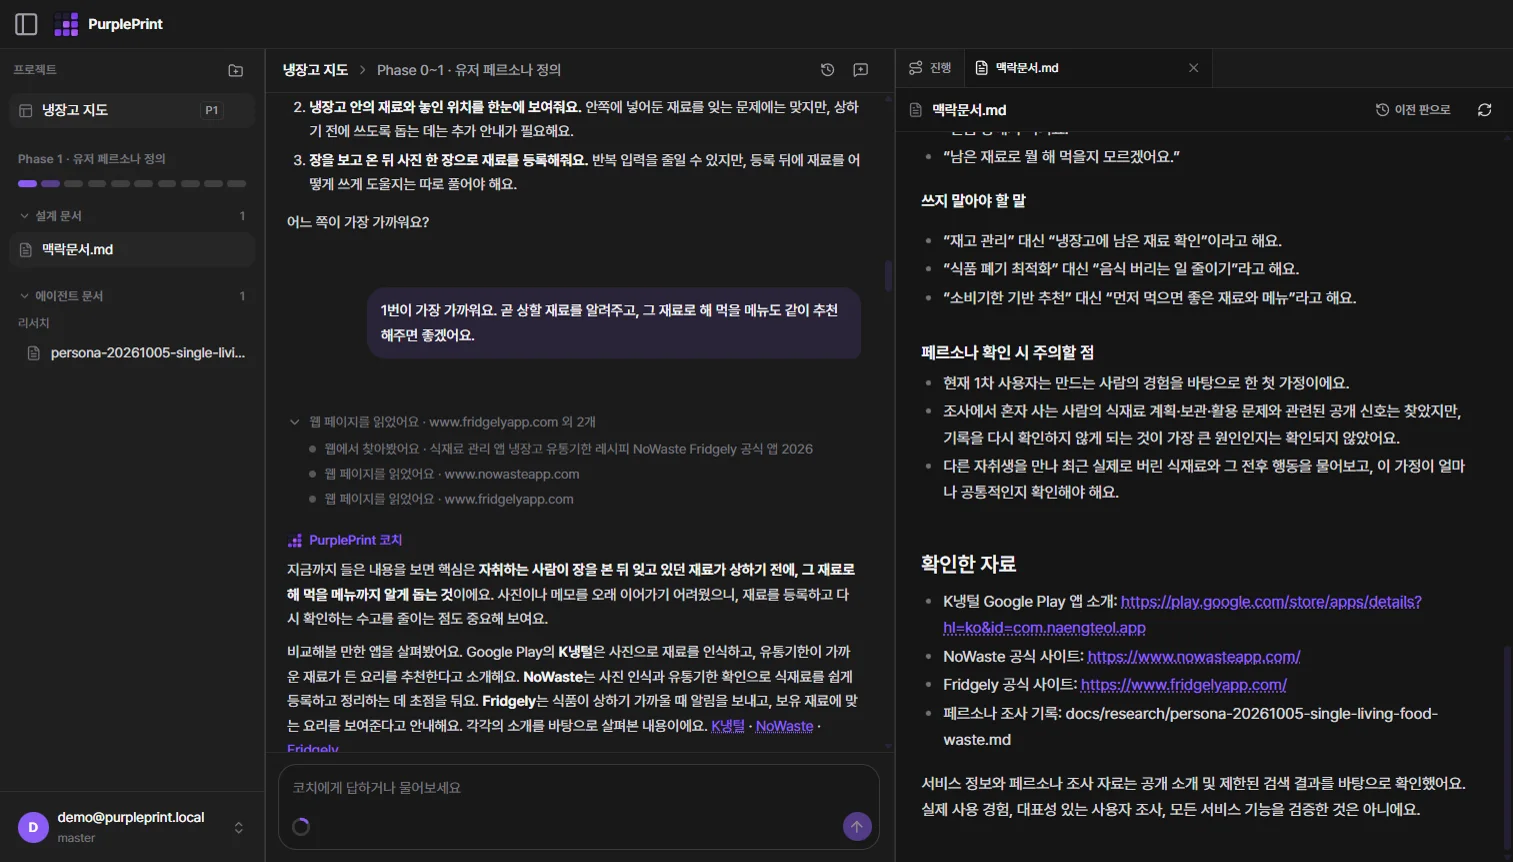
Task: Click the 확인한 자료 heading
Action: (x=969, y=564)
